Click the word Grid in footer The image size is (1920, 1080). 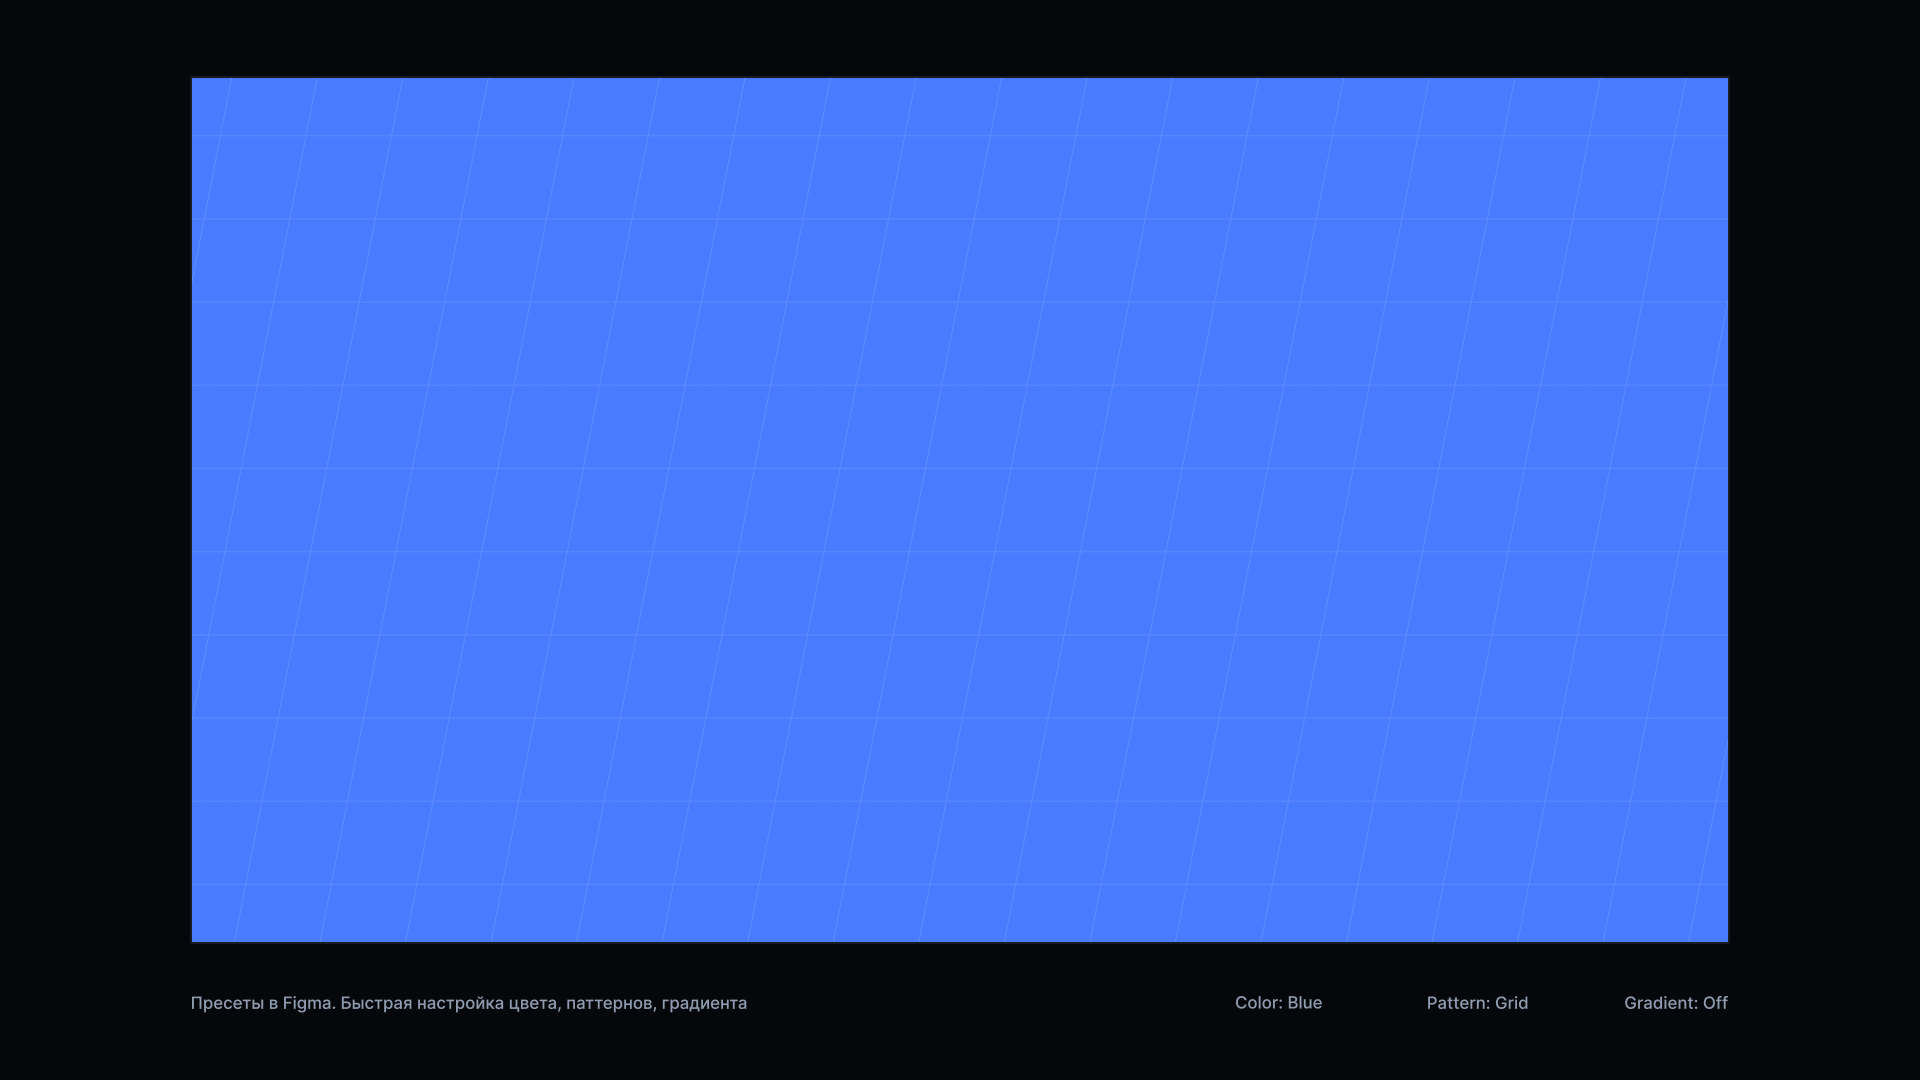[x=1511, y=1003]
